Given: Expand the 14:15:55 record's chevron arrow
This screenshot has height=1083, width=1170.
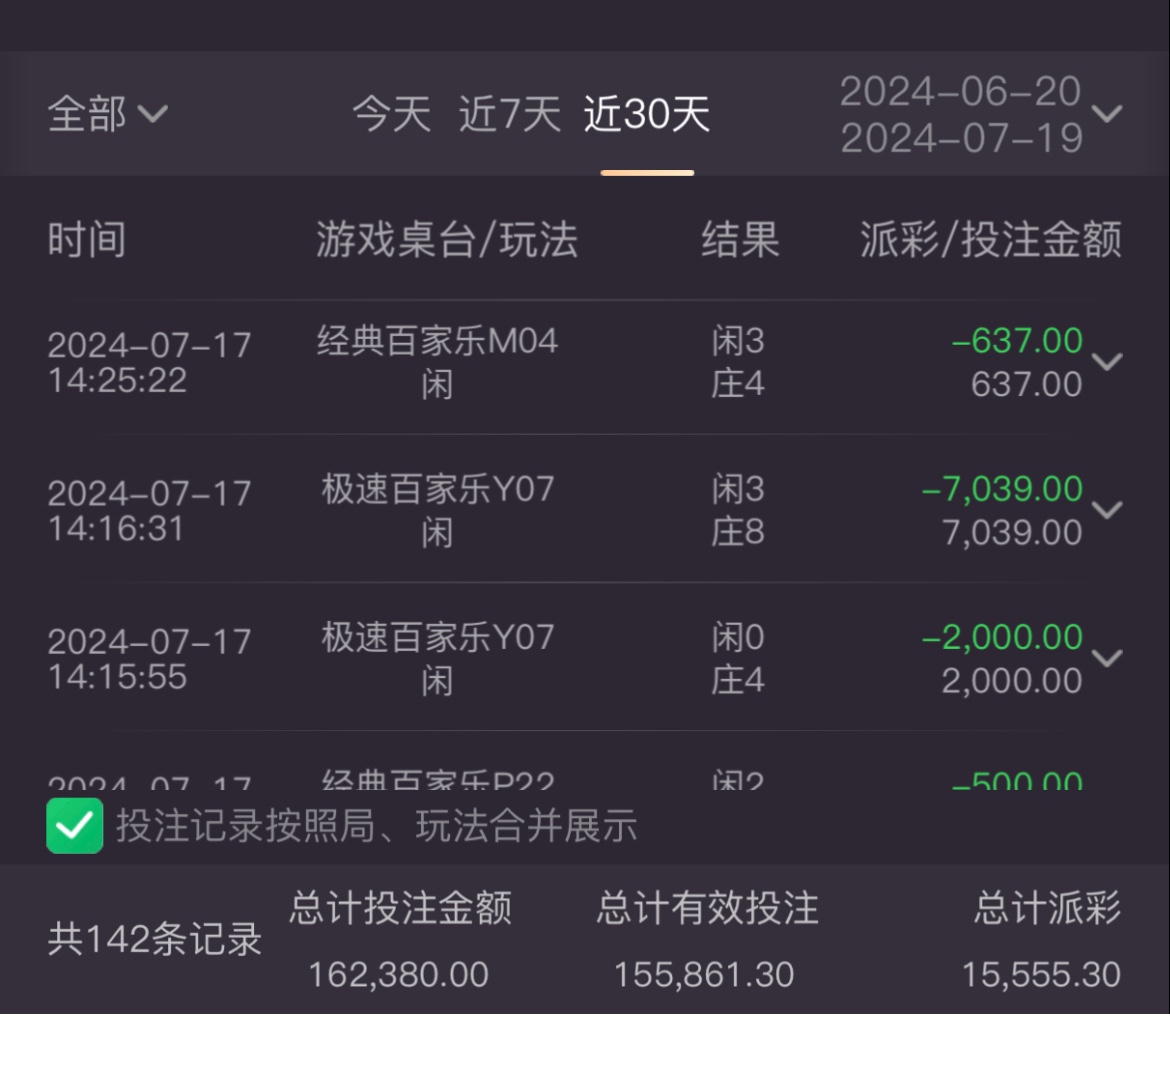Looking at the screenshot, I should pos(1107,657).
